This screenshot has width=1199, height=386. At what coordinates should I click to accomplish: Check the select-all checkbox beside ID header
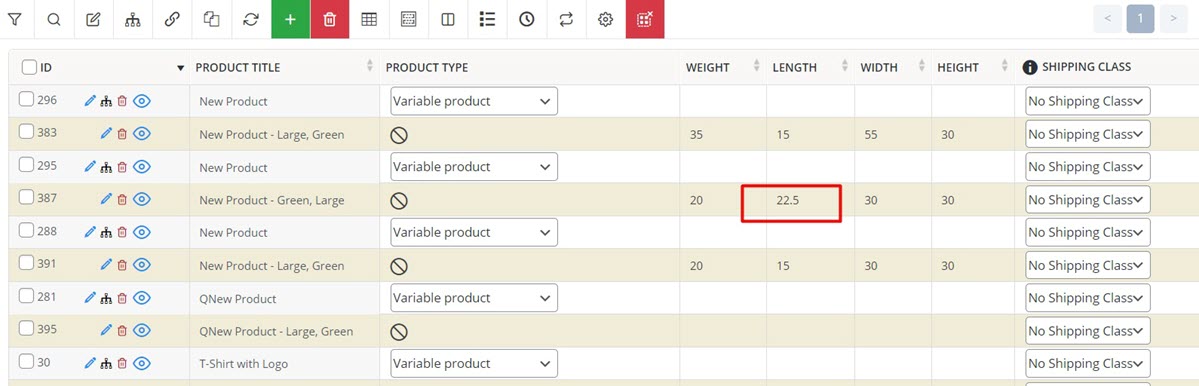pyautogui.click(x=29, y=67)
